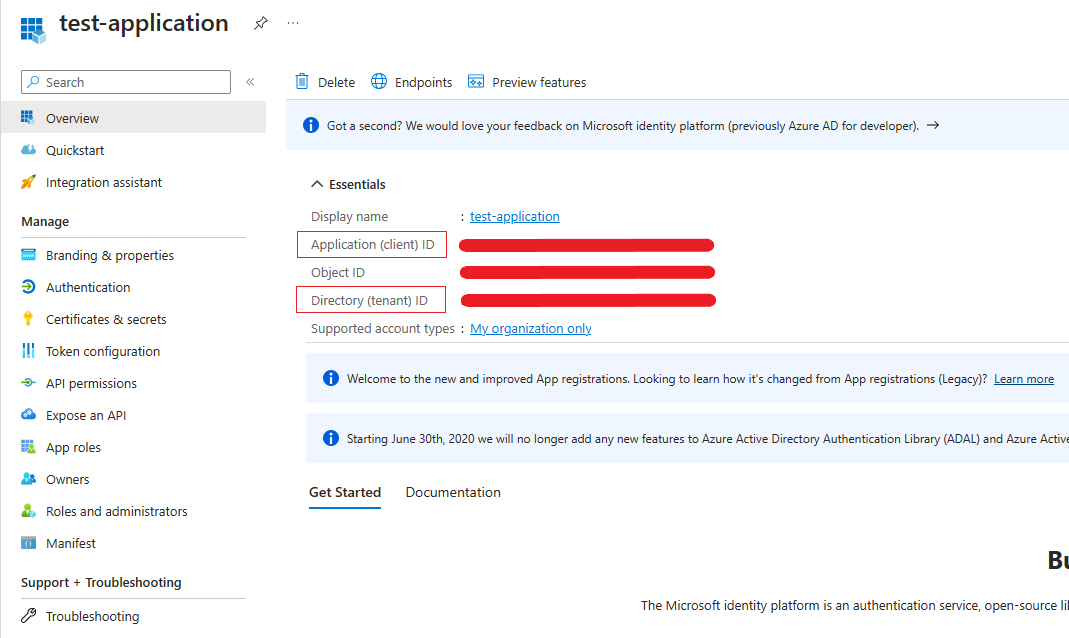Click the Integration assistant rocket icon
This screenshot has width=1069, height=638.
[x=28, y=182]
